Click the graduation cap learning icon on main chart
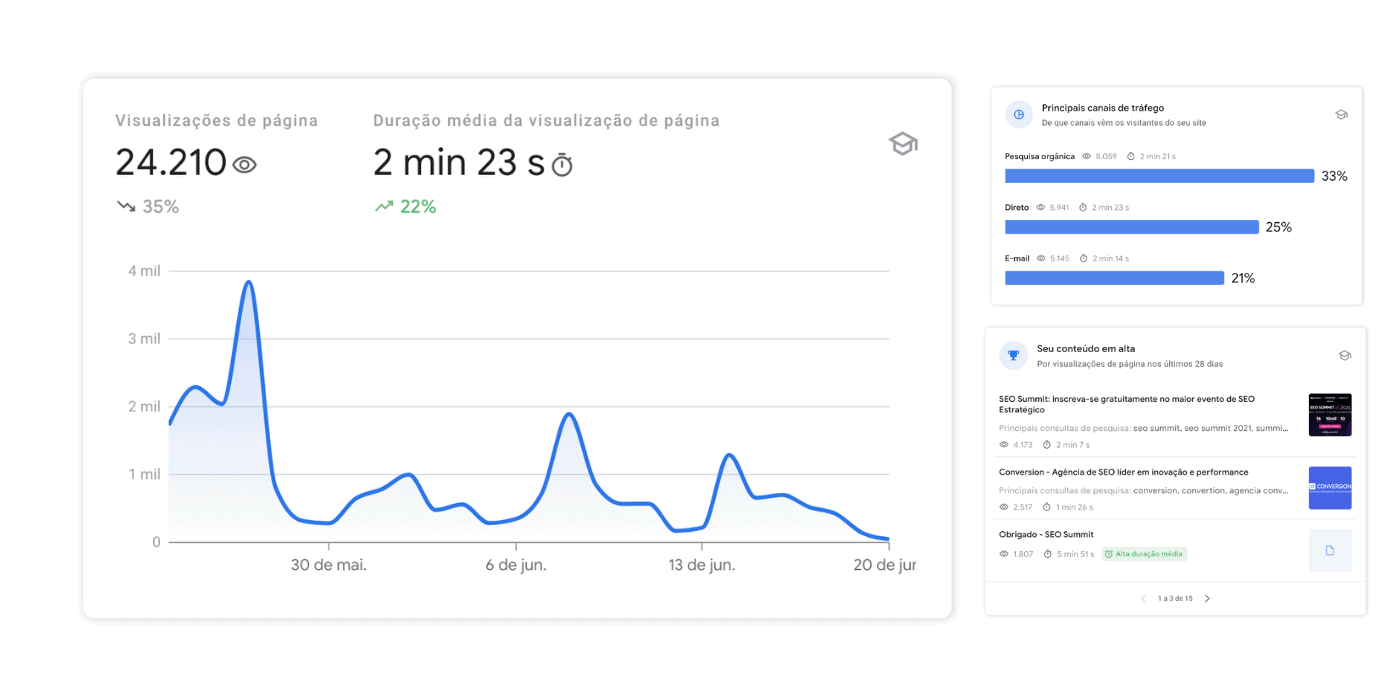This screenshot has width=1400, height=700. (903, 144)
